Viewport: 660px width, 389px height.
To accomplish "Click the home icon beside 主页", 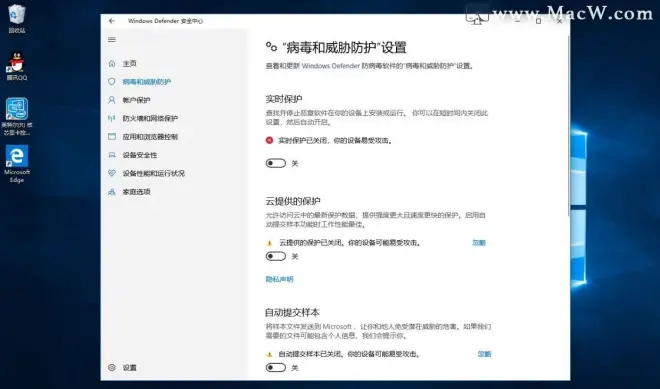I will [112, 64].
